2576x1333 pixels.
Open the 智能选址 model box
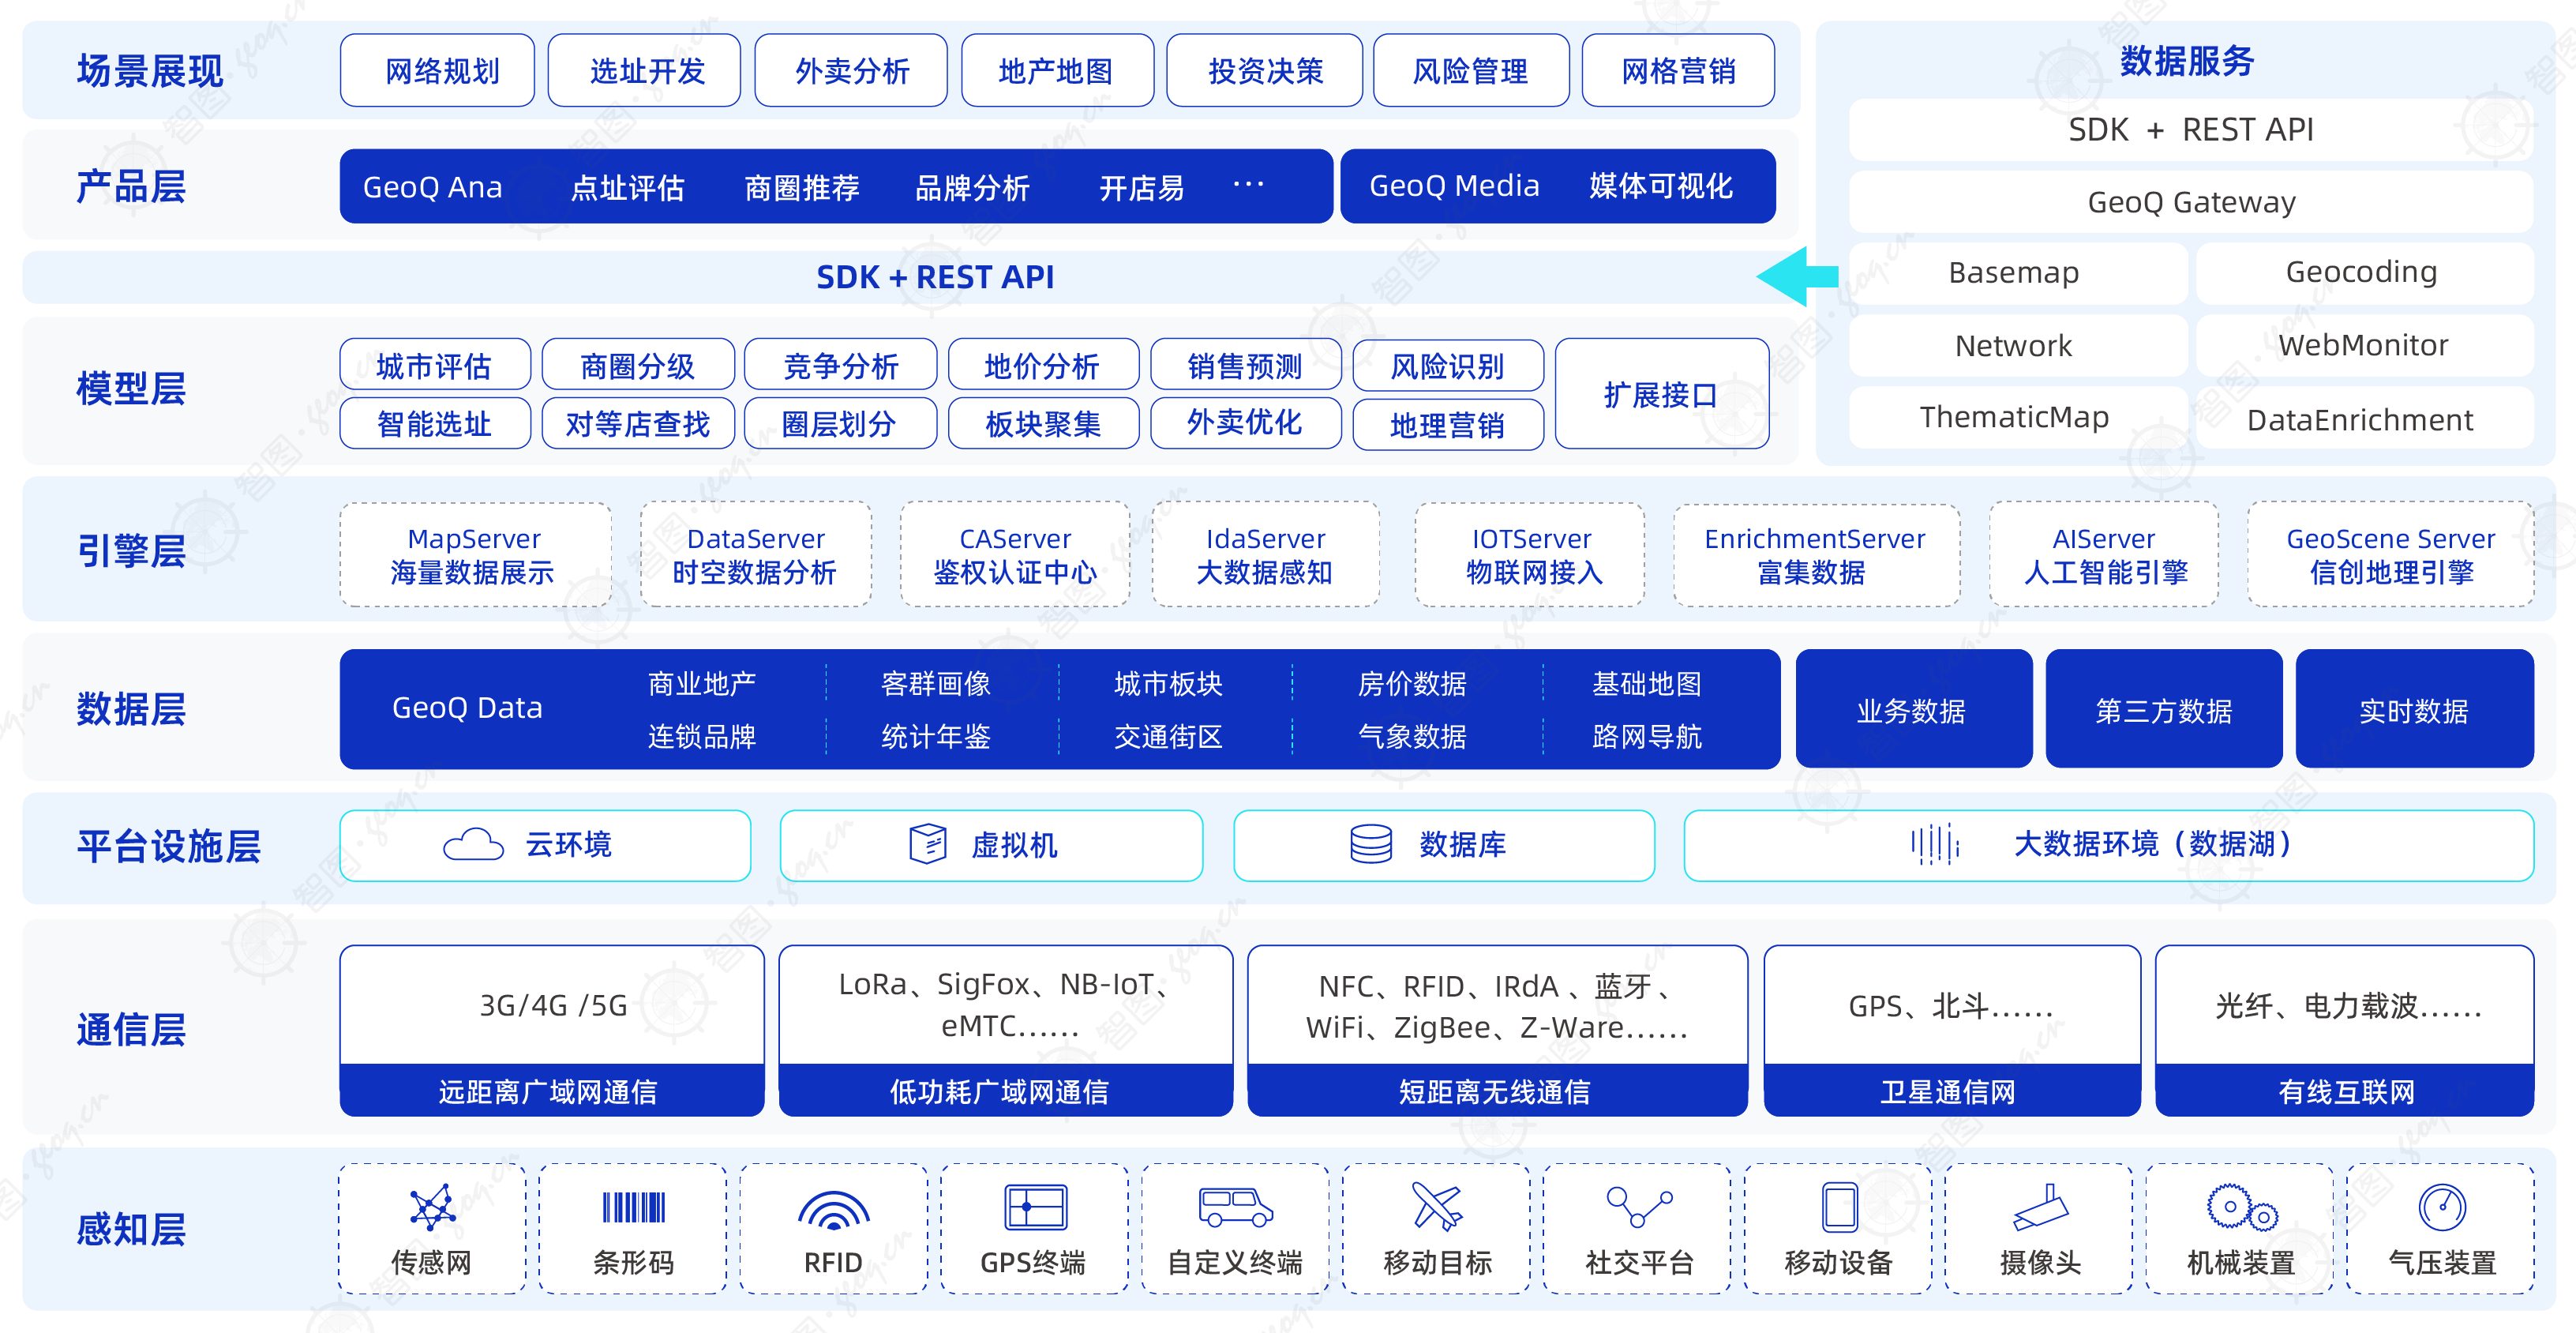click(x=435, y=423)
